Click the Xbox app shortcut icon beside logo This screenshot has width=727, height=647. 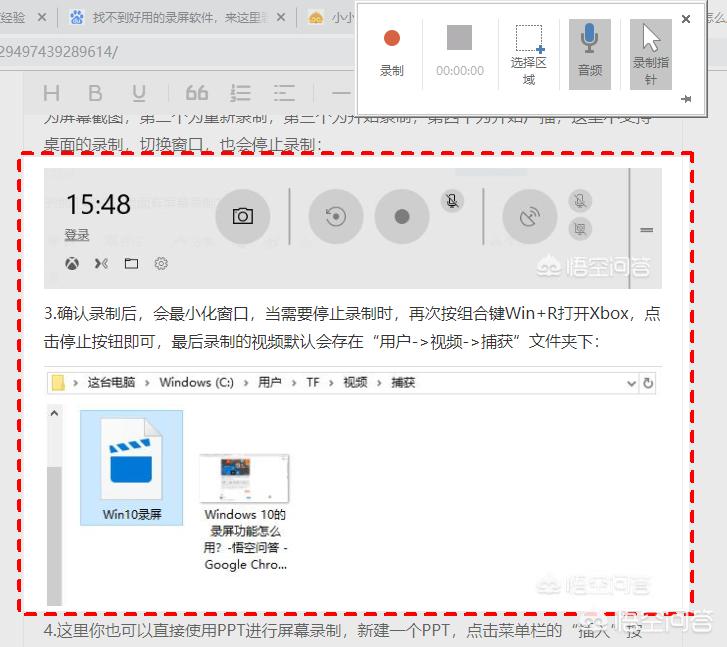pos(101,264)
